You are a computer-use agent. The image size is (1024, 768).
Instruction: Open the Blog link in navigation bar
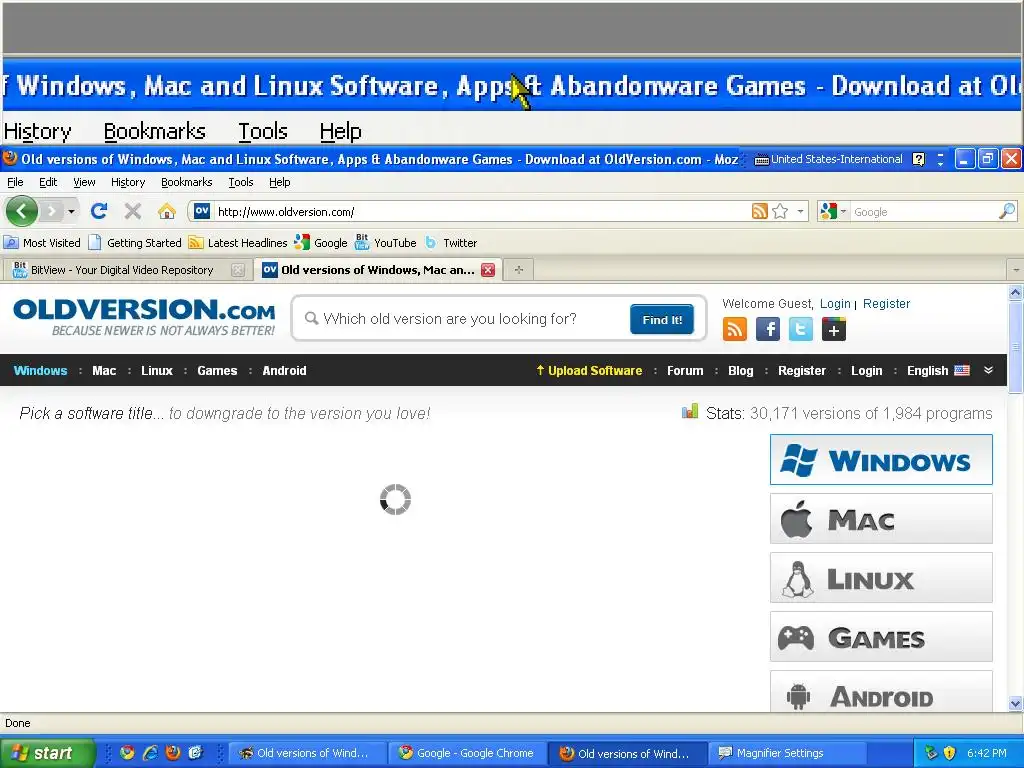tap(741, 370)
